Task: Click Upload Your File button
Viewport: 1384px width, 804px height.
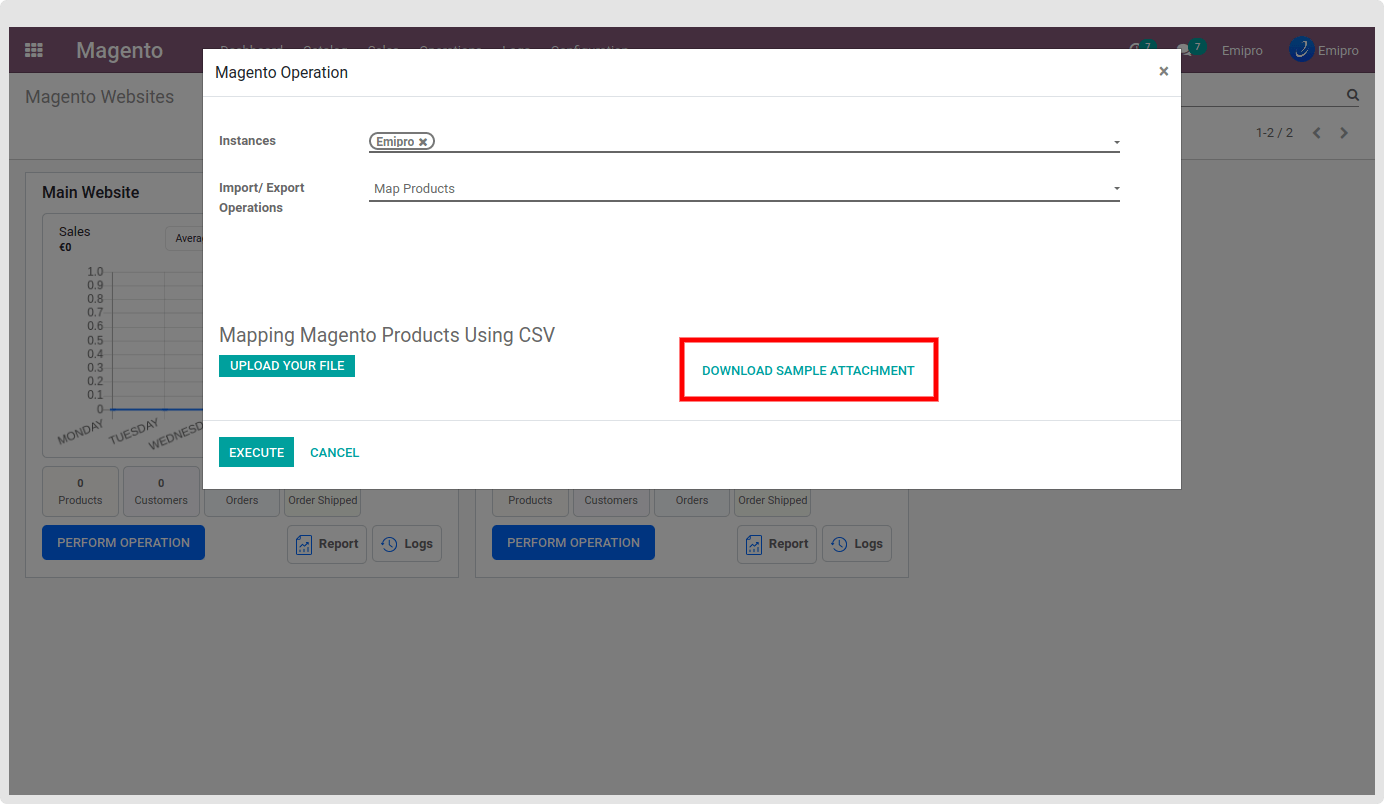Action: [287, 366]
